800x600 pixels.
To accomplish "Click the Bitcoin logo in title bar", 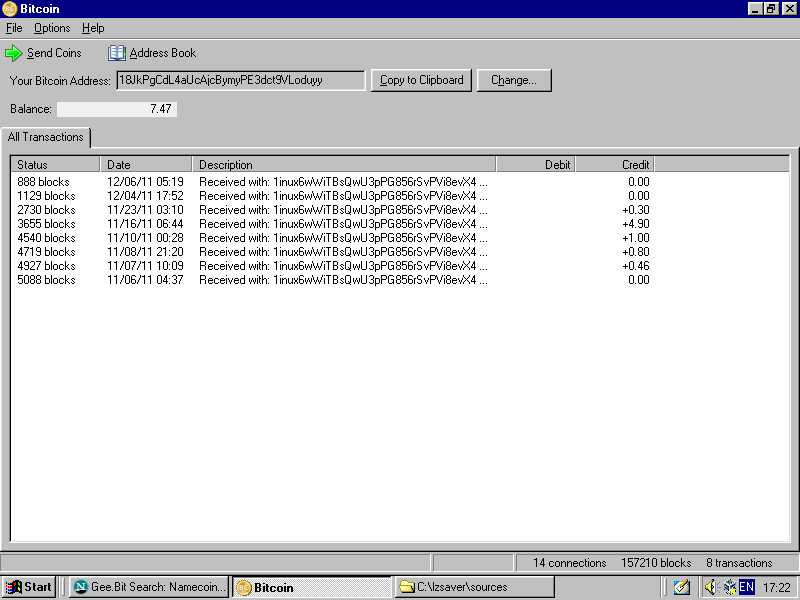I will pyautogui.click(x=9, y=9).
